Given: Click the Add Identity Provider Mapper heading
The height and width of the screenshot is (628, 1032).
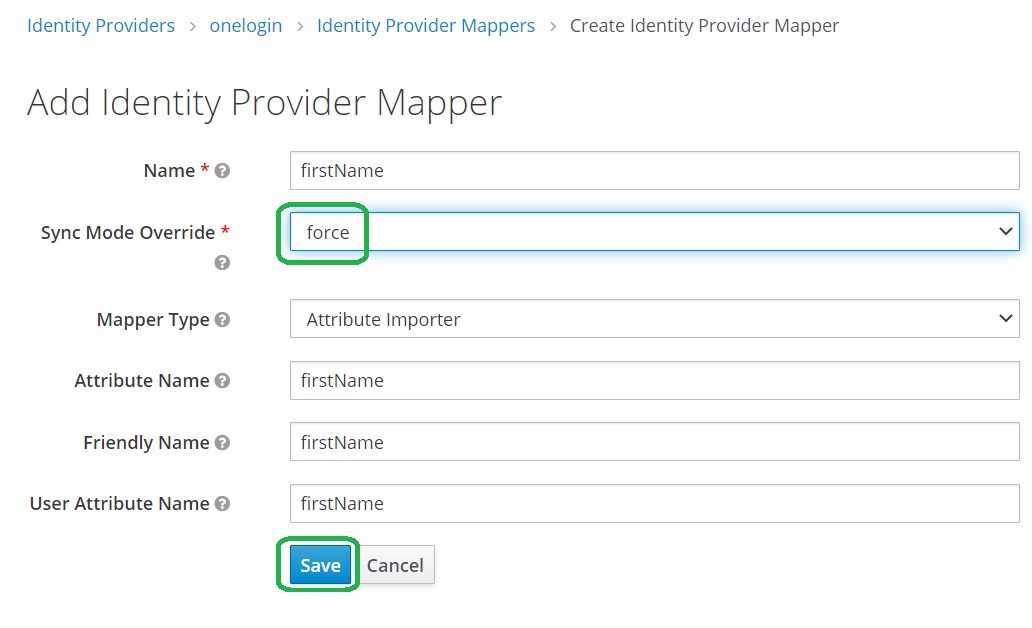Looking at the screenshot, I should tap(264, 102).
